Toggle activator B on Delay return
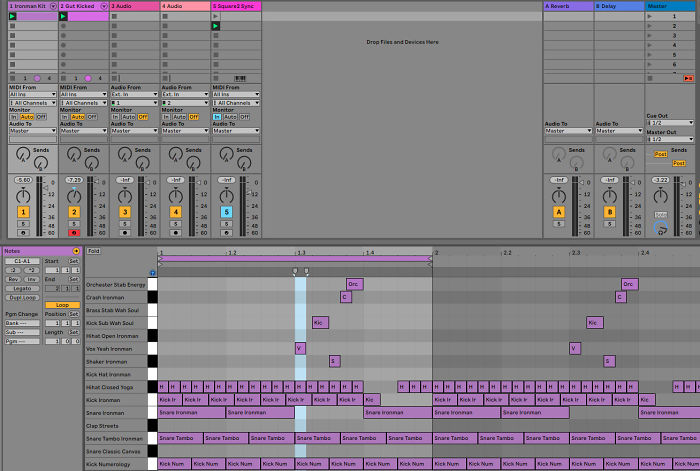The width and height of the screenshot is (700, 471). tap(609, 212)
